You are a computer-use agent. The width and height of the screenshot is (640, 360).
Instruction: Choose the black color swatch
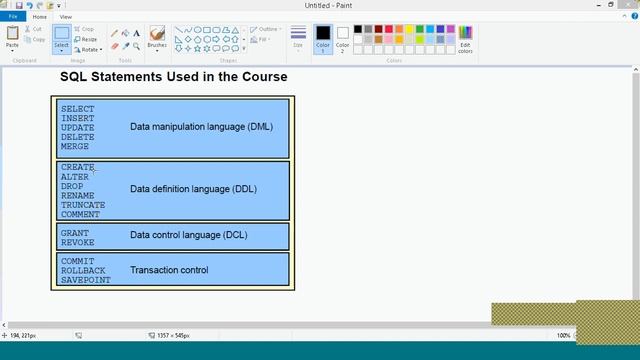(x=358, y=29)
